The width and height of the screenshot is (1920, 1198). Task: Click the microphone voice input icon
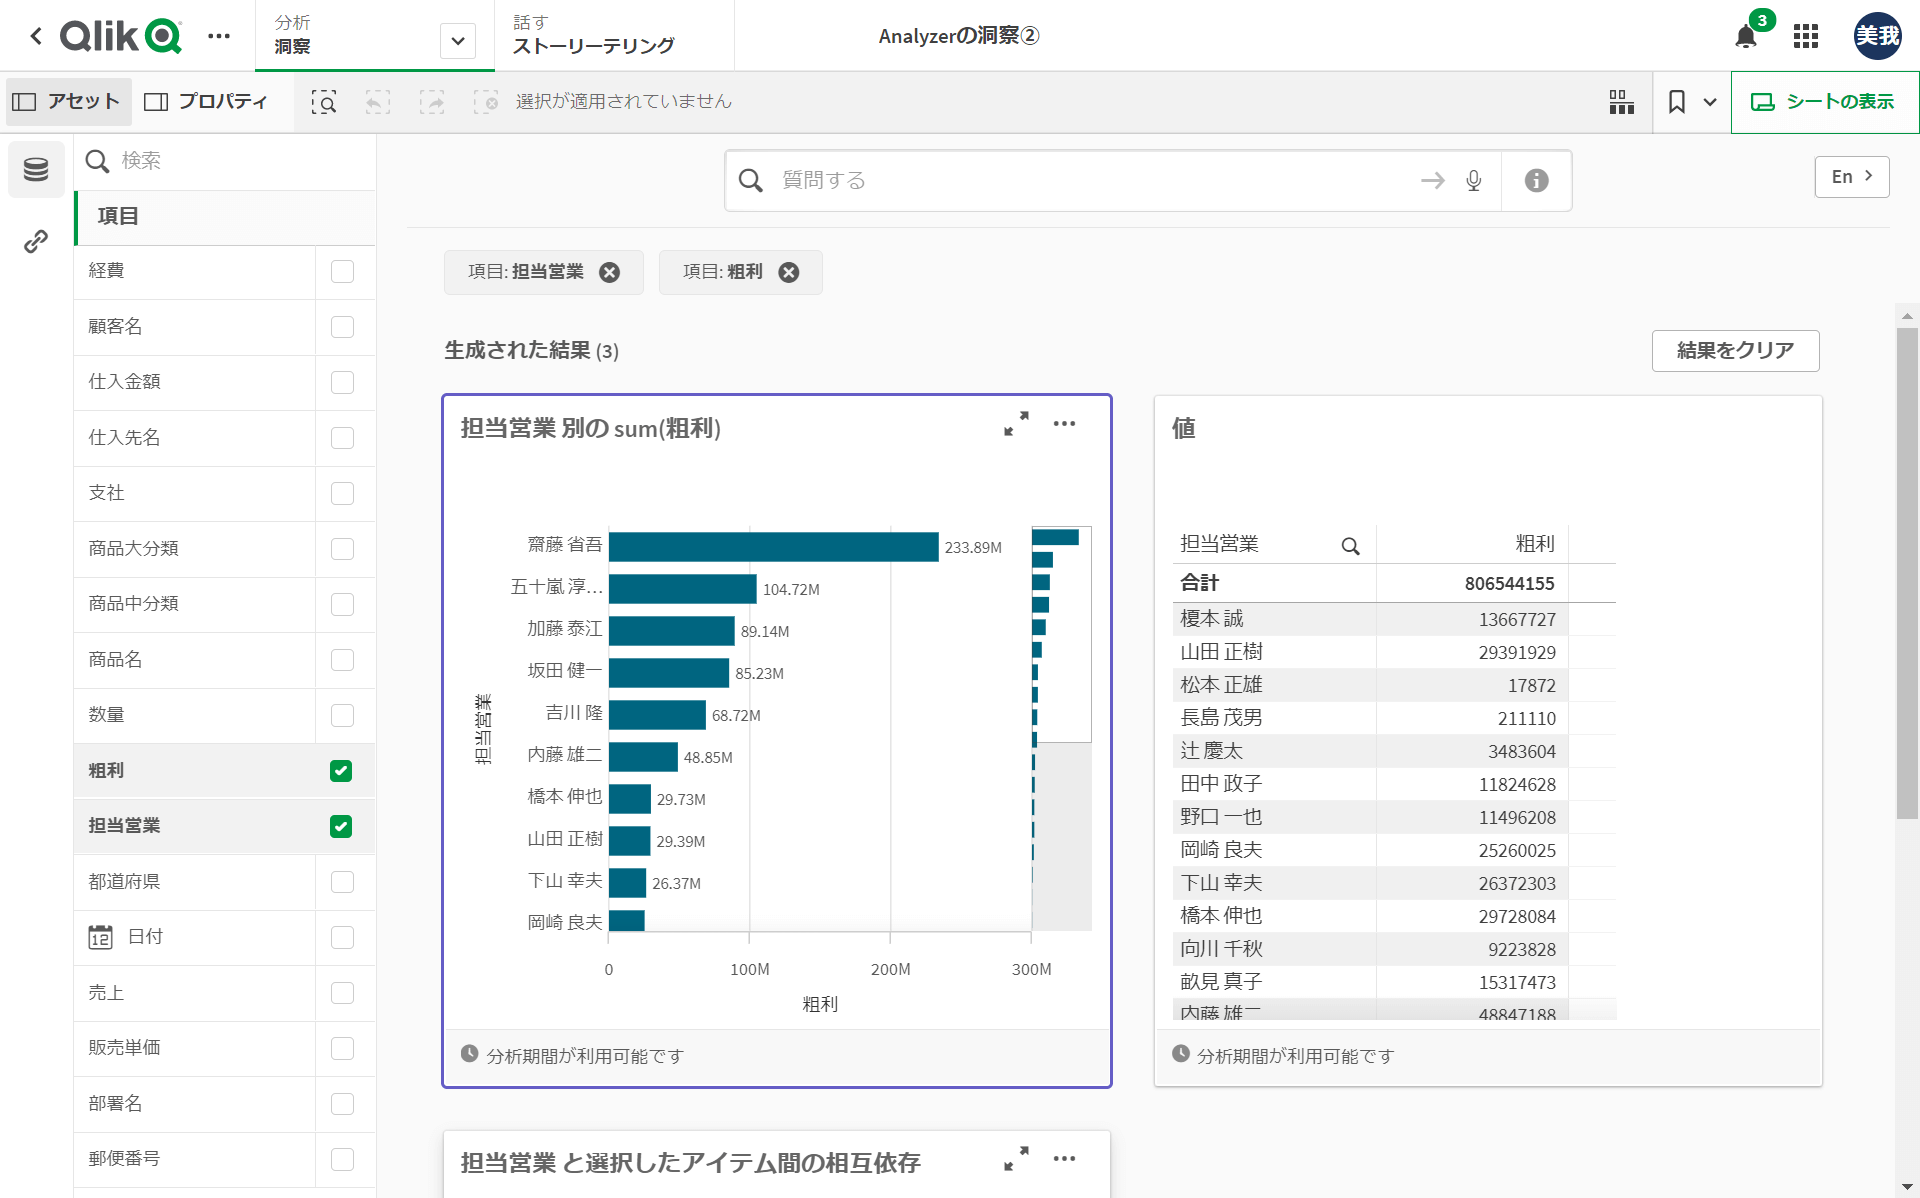tap(1473, 180)
